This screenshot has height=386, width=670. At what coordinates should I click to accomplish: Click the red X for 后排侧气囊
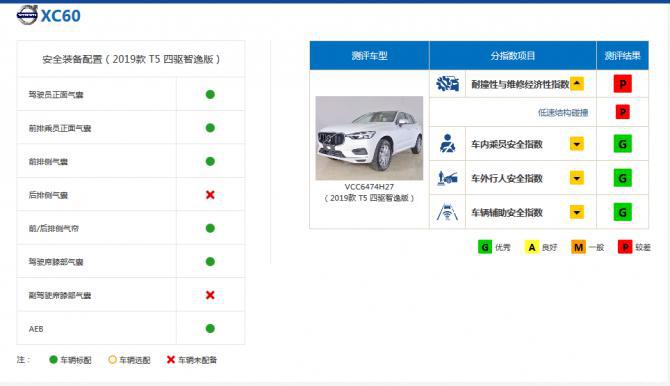click(x=210, y=195)
